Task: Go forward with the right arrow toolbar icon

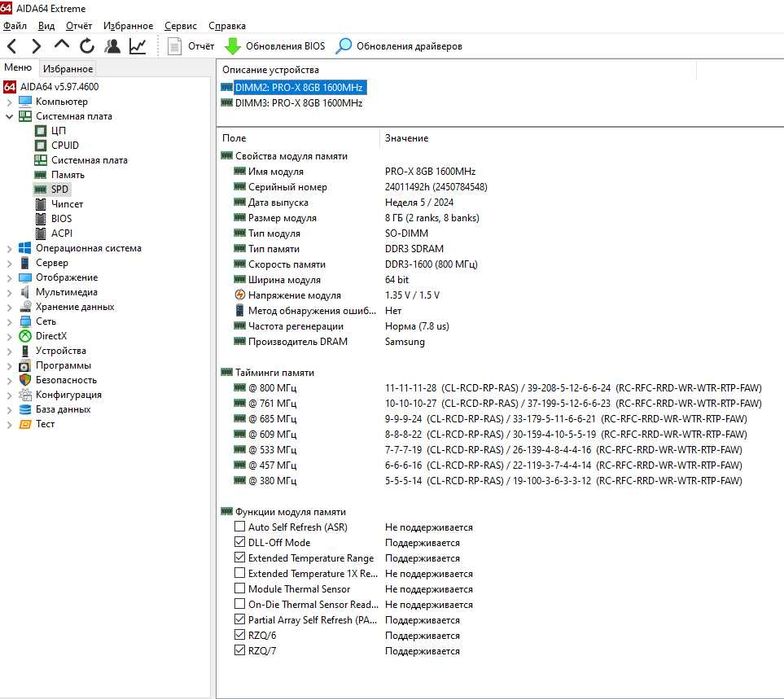Action: [x=36, y=46]
